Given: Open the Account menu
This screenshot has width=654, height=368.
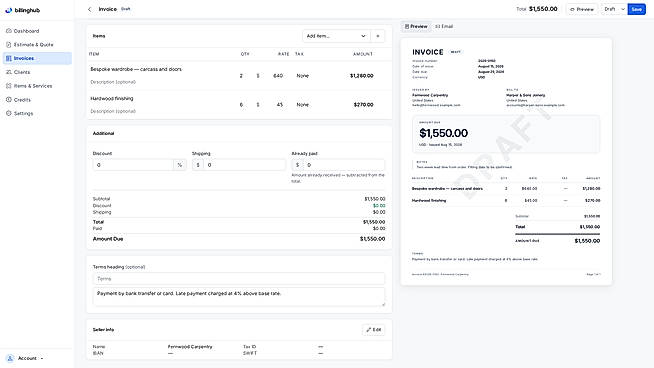Looking at the screenshot, I should [26, 358].
